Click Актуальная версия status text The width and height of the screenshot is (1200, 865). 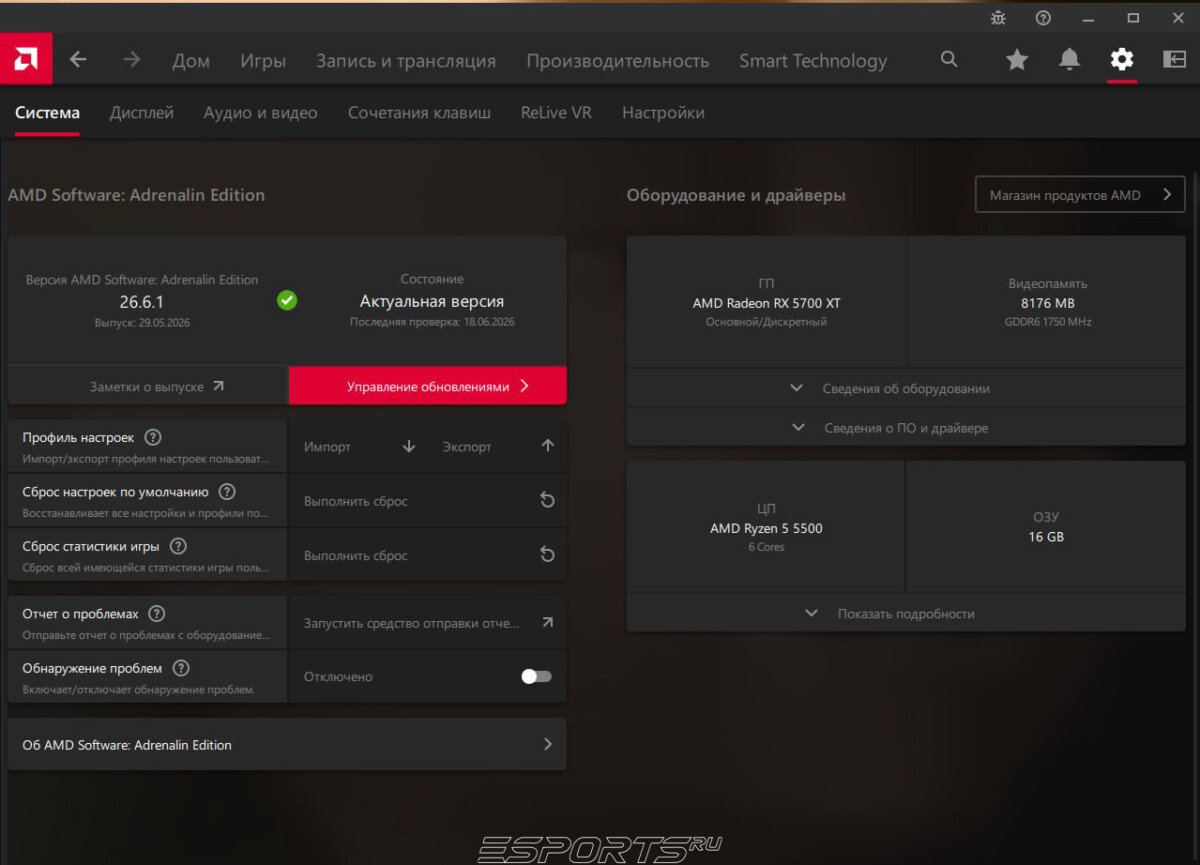[x=432, y=301]
